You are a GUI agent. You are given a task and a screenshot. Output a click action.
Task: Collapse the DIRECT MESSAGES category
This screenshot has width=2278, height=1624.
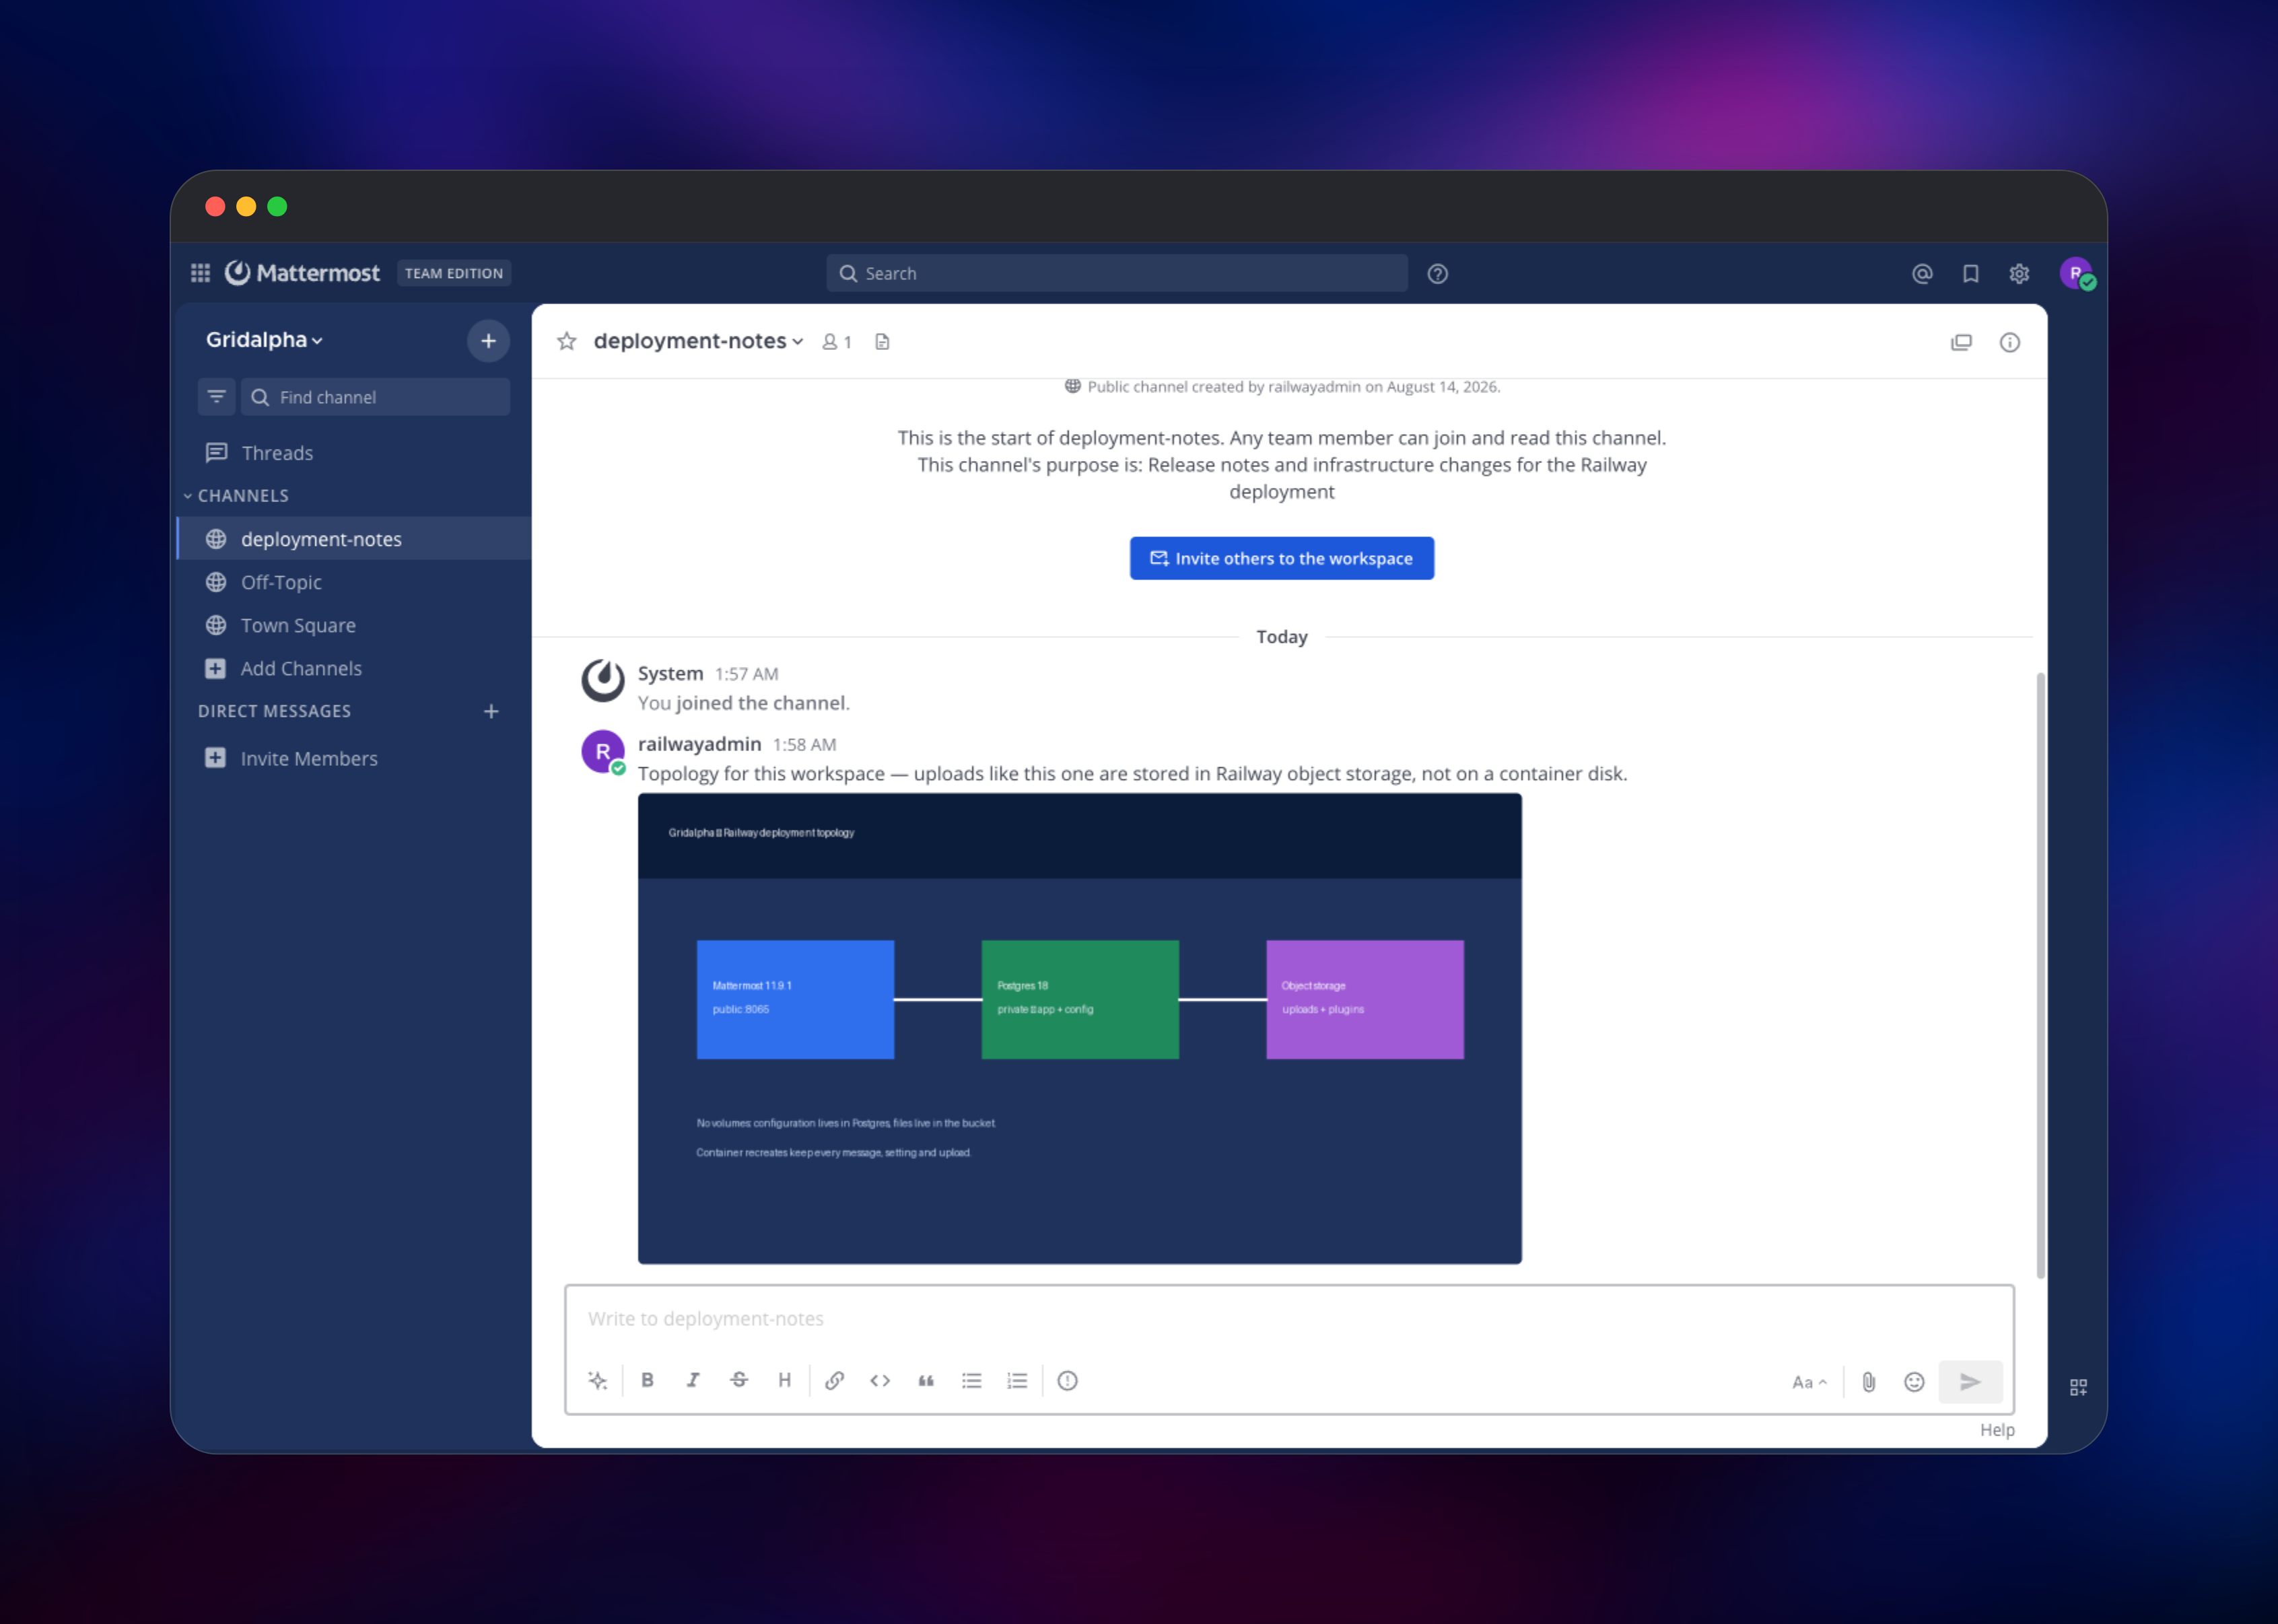[x=274, y=711]
